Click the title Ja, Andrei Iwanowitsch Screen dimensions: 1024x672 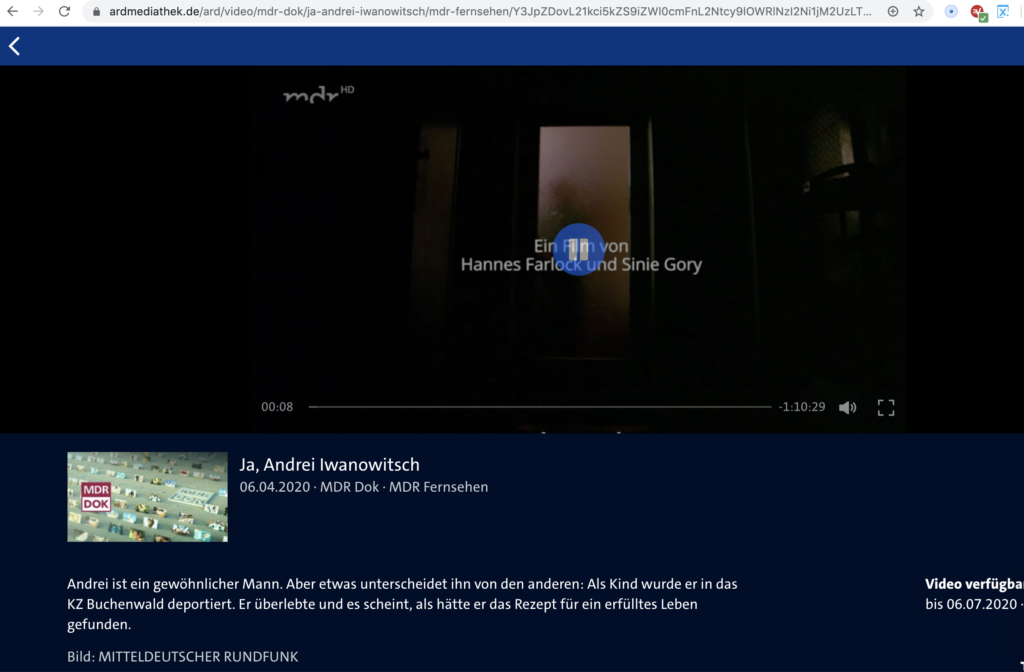pyautogui.click(x=329, y=465)
